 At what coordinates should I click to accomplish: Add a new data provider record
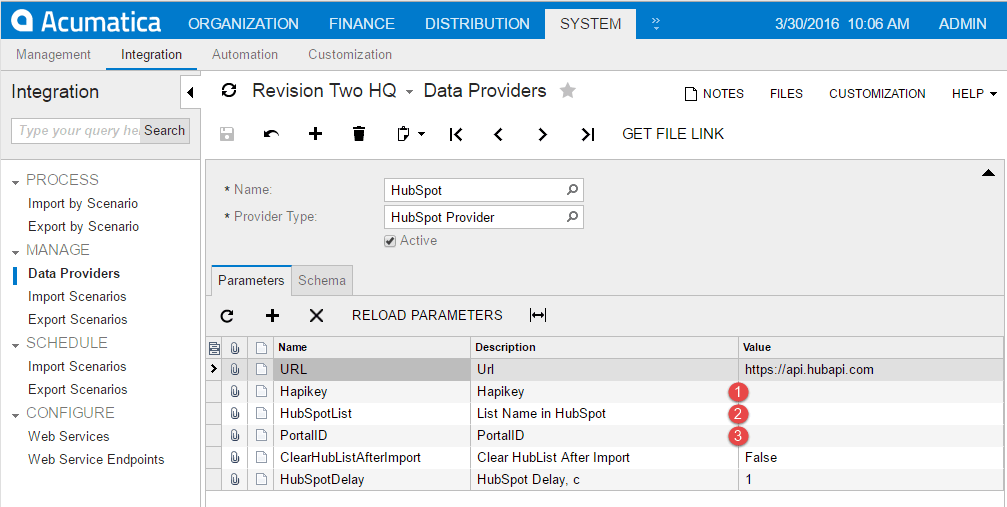[315, 134]
